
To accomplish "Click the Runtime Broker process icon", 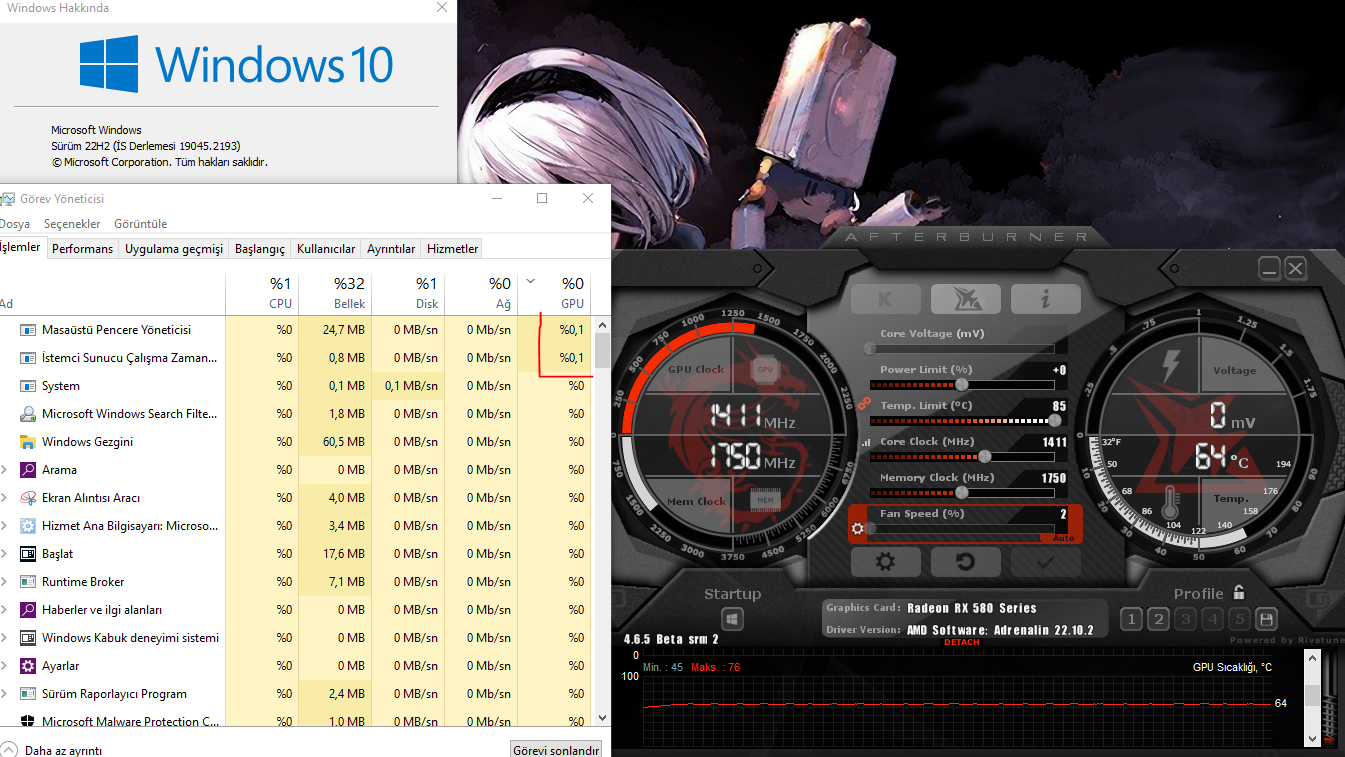I will click(x=28, y=582).
